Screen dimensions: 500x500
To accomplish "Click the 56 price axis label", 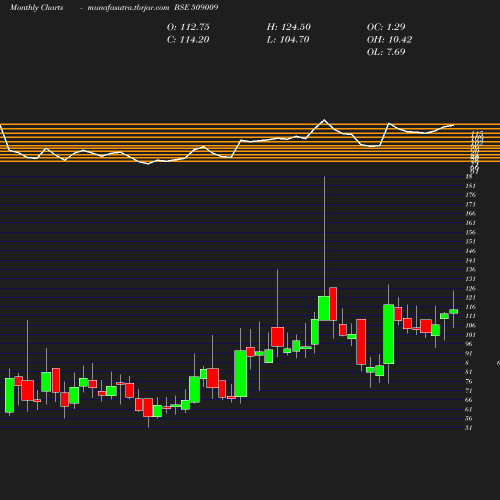I will tap(469, 418).
